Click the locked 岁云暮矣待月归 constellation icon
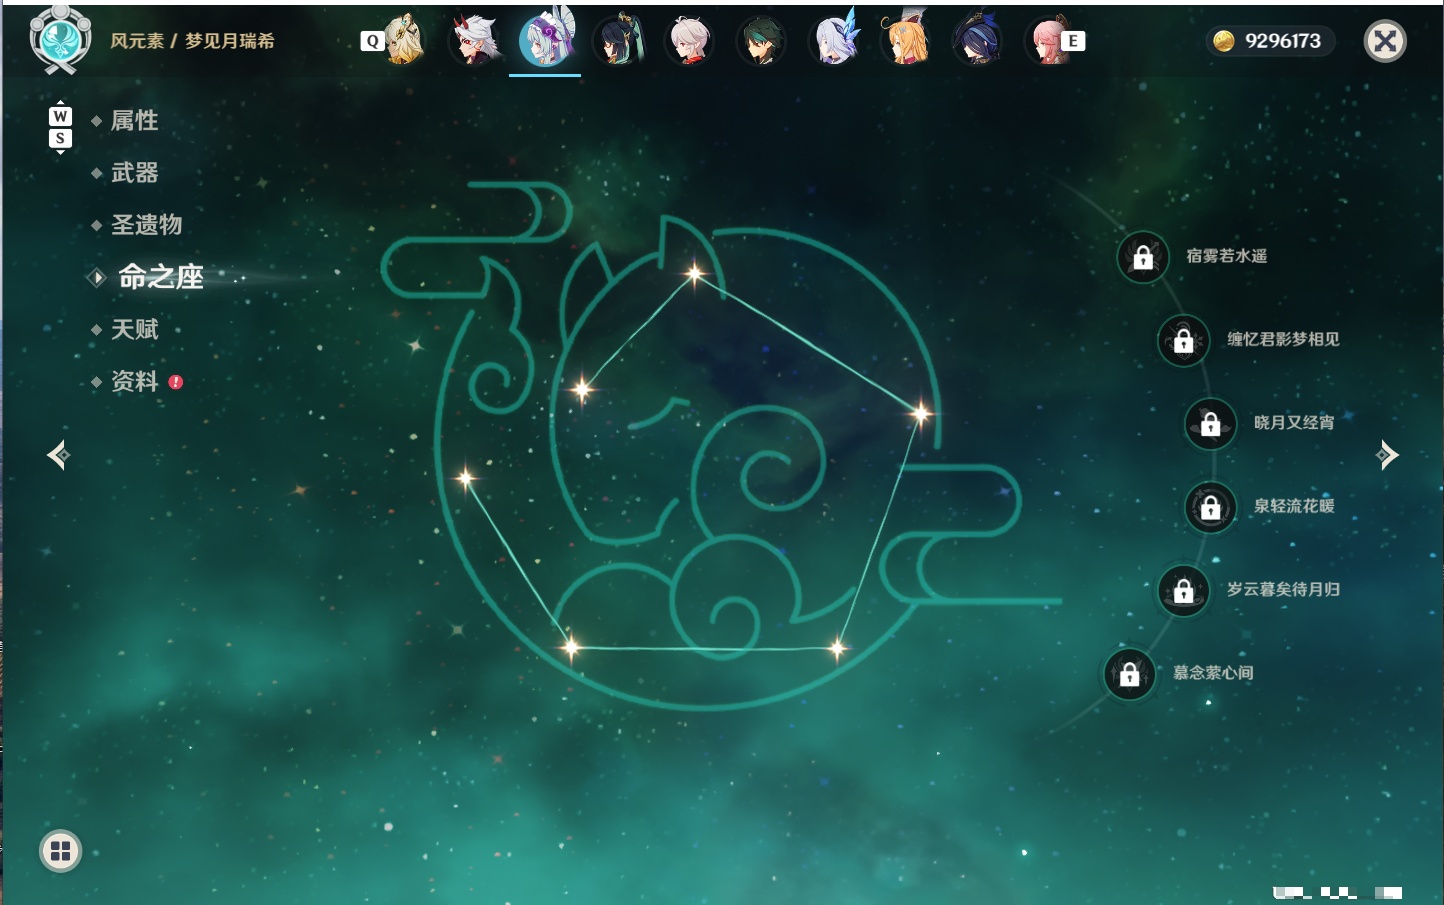This screenshot has height=905, width=1444. coord(1184,590)
